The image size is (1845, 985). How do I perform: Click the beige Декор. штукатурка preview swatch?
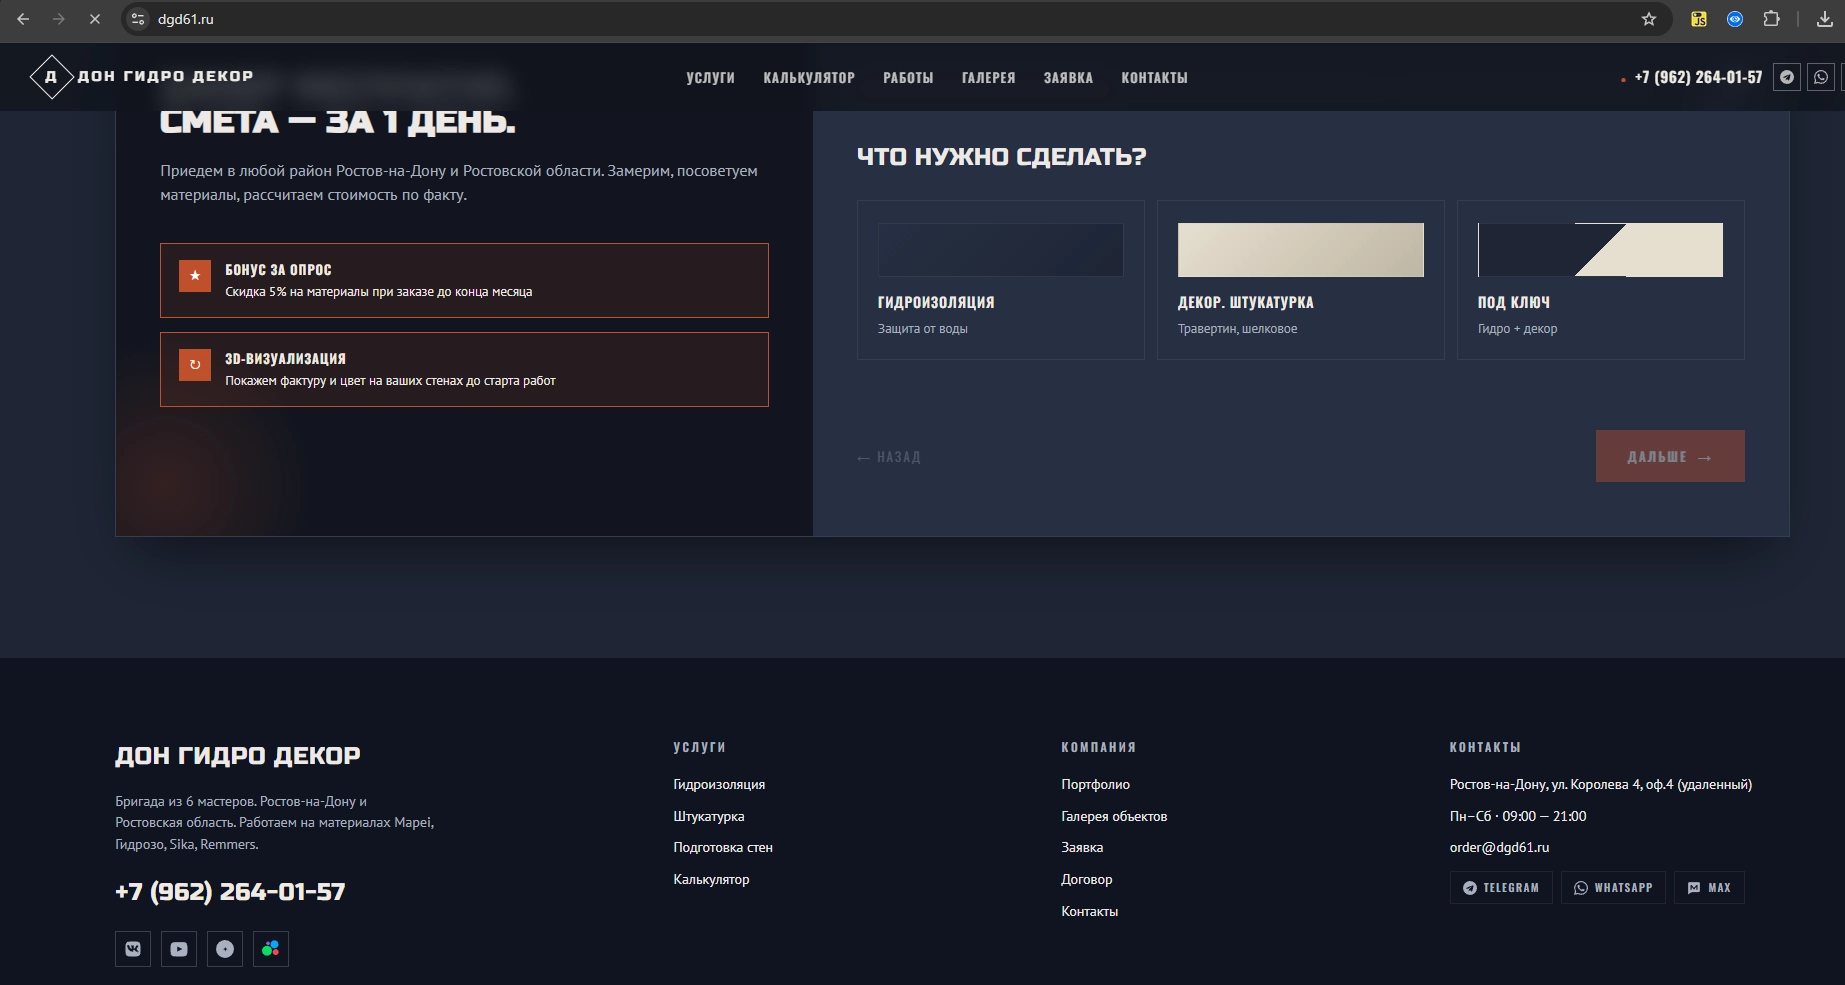(1301, 250)
